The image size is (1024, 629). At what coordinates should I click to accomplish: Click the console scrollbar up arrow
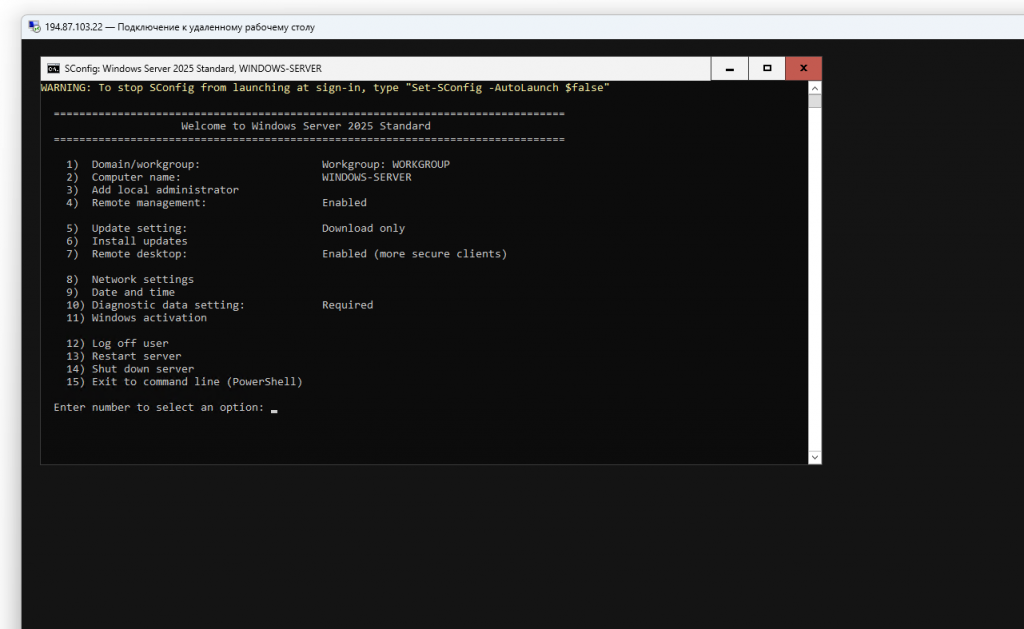814,88
